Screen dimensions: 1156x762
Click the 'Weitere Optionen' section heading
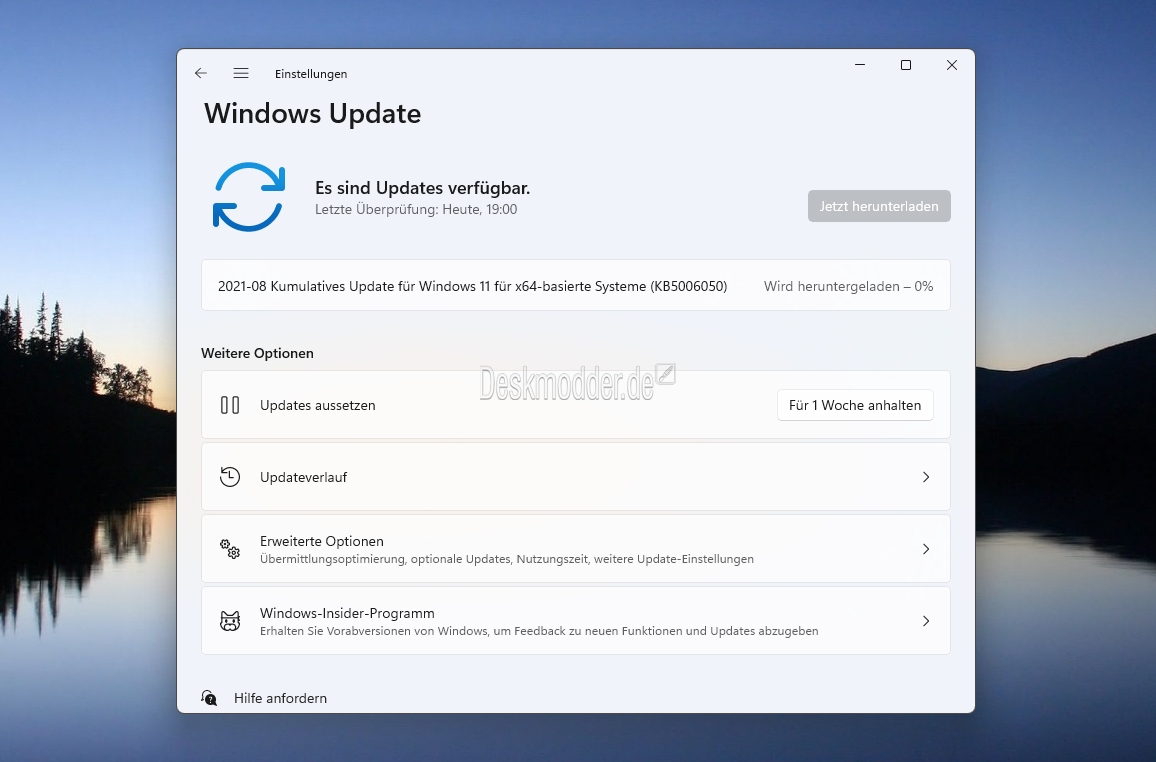point(257,353)
